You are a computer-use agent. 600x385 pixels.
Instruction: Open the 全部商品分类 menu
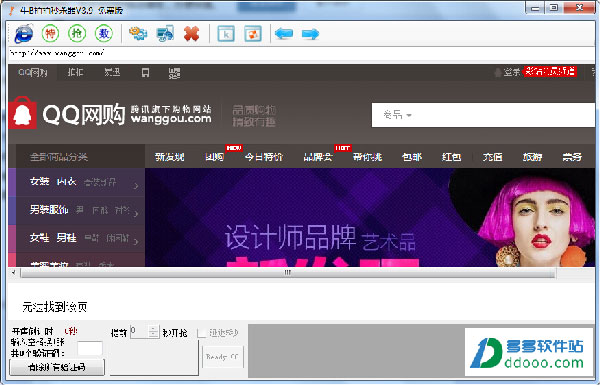click(x=59, y=157)
